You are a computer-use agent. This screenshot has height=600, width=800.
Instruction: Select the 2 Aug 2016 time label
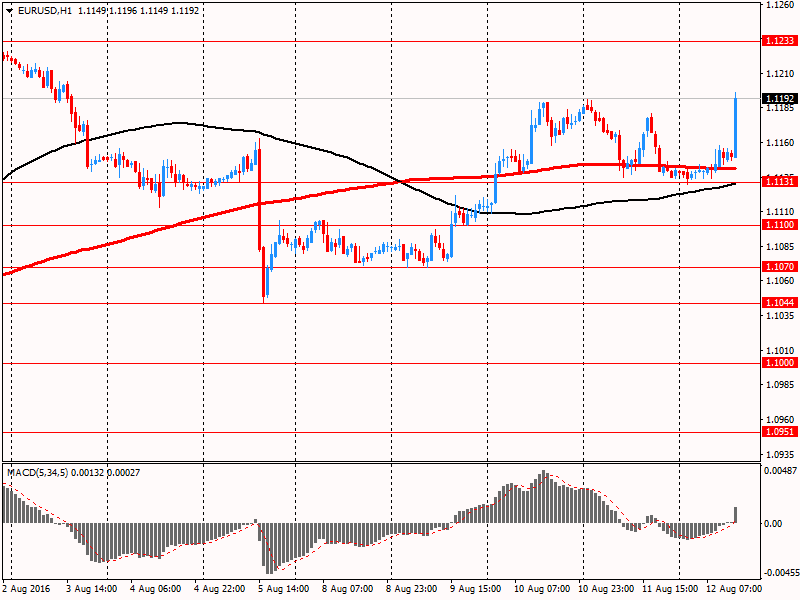coord(27,589)
